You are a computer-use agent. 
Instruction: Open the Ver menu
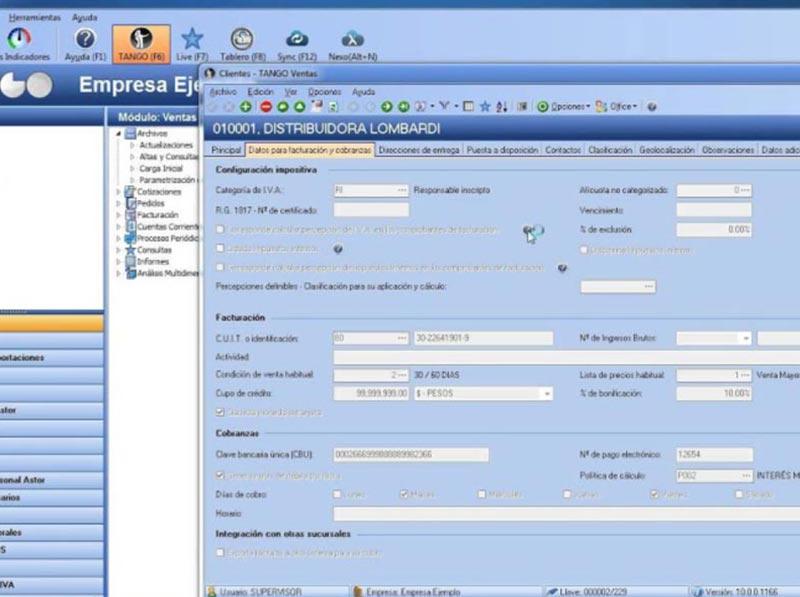(x=291, y=92)
